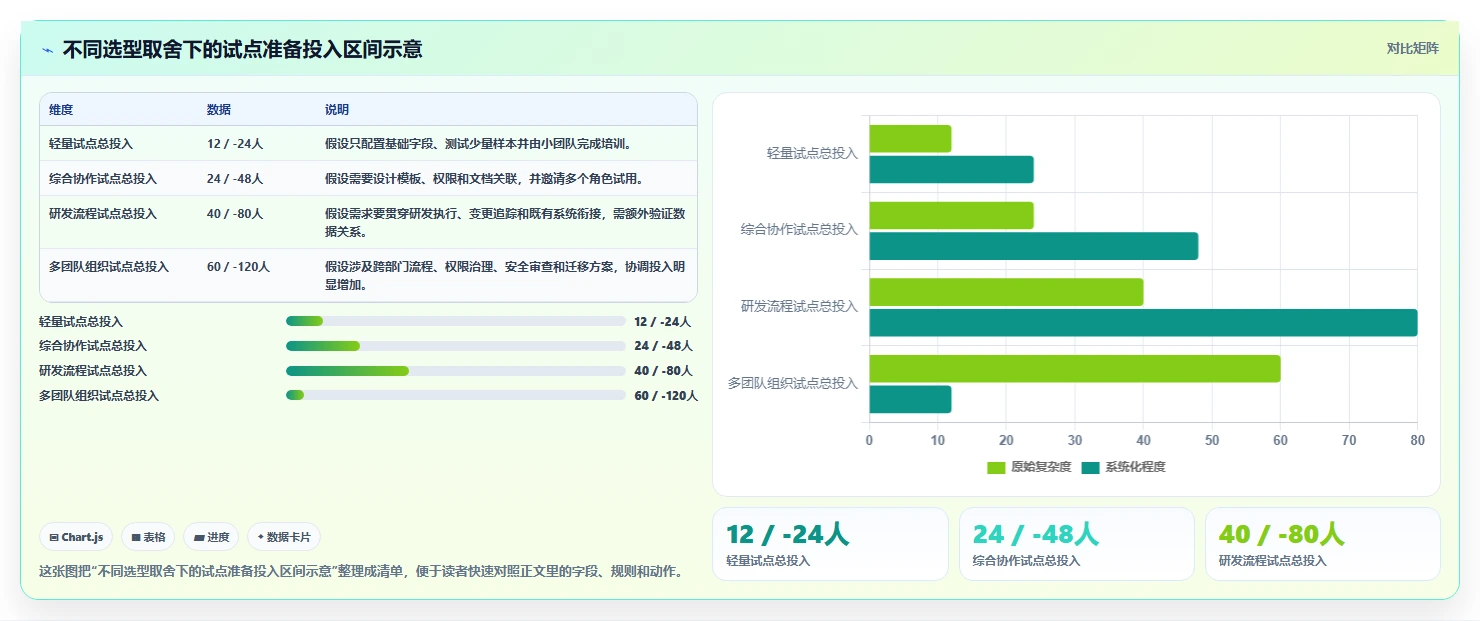
Task: Click chart axis label 综合协作试点总投入
Action: [799, 229]
